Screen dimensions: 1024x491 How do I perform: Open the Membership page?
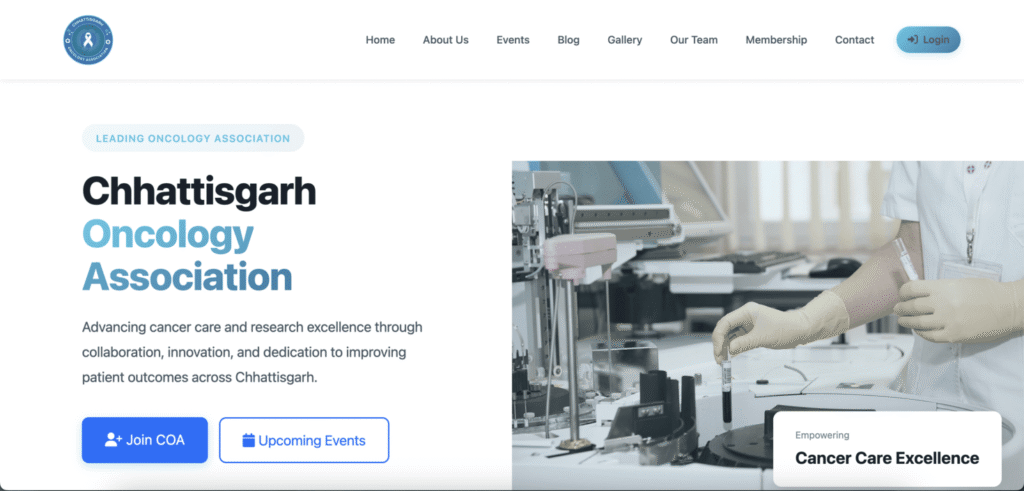(x=776, y=40)
